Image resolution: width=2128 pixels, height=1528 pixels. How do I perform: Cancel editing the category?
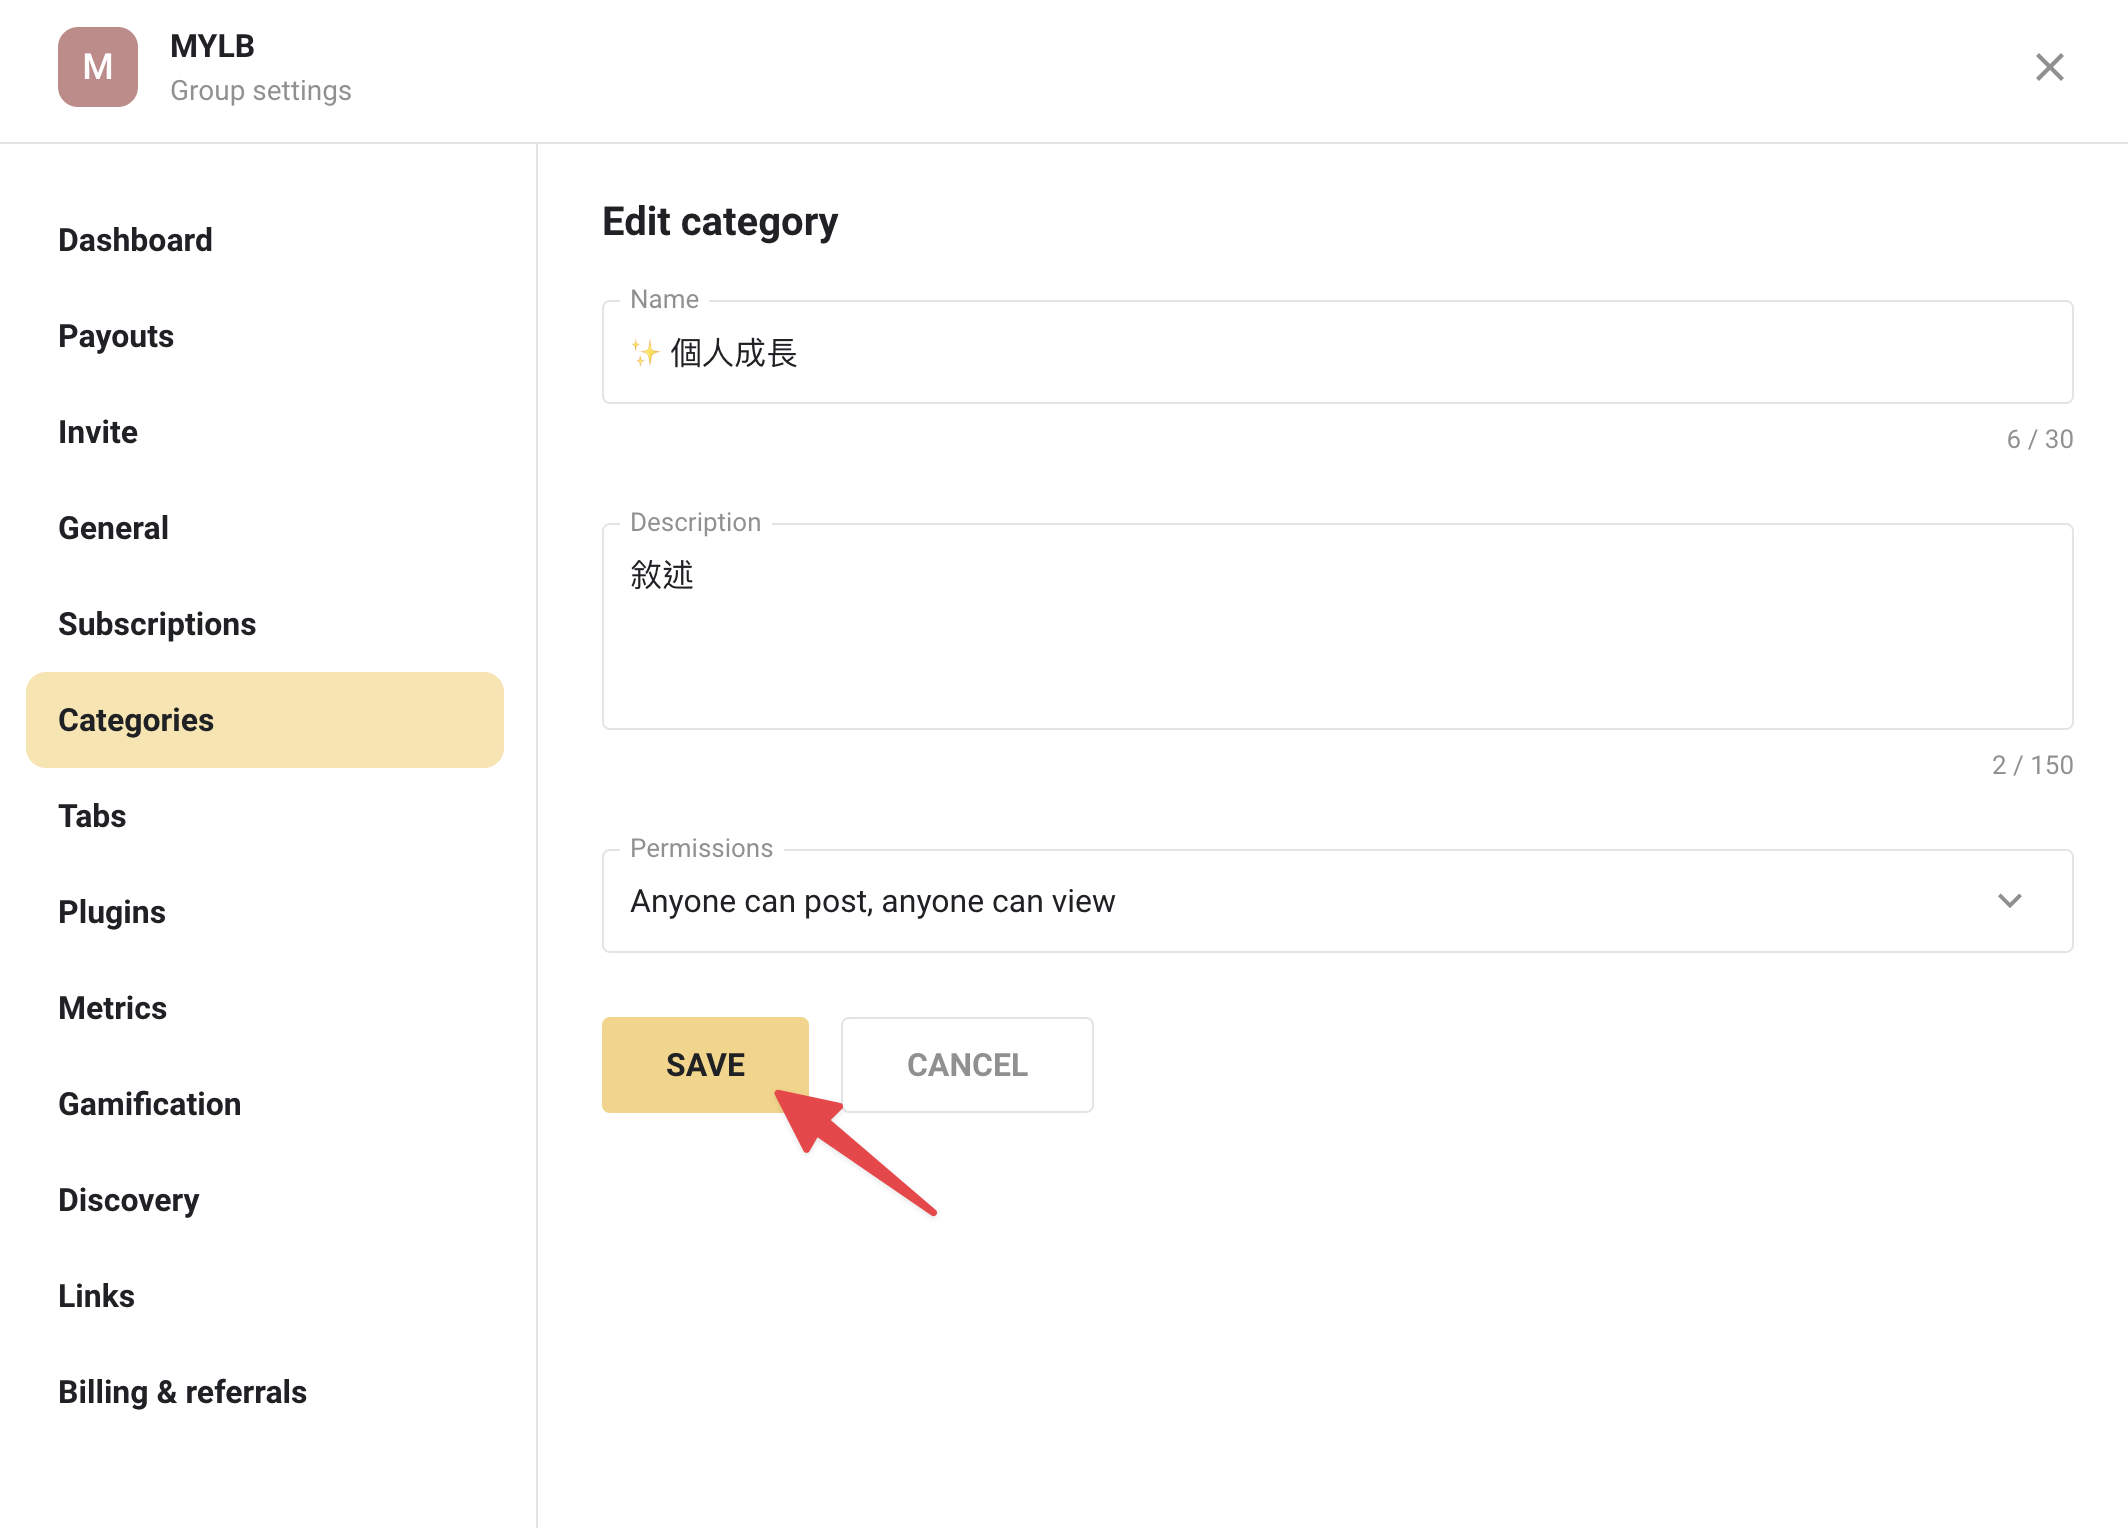967,1065
